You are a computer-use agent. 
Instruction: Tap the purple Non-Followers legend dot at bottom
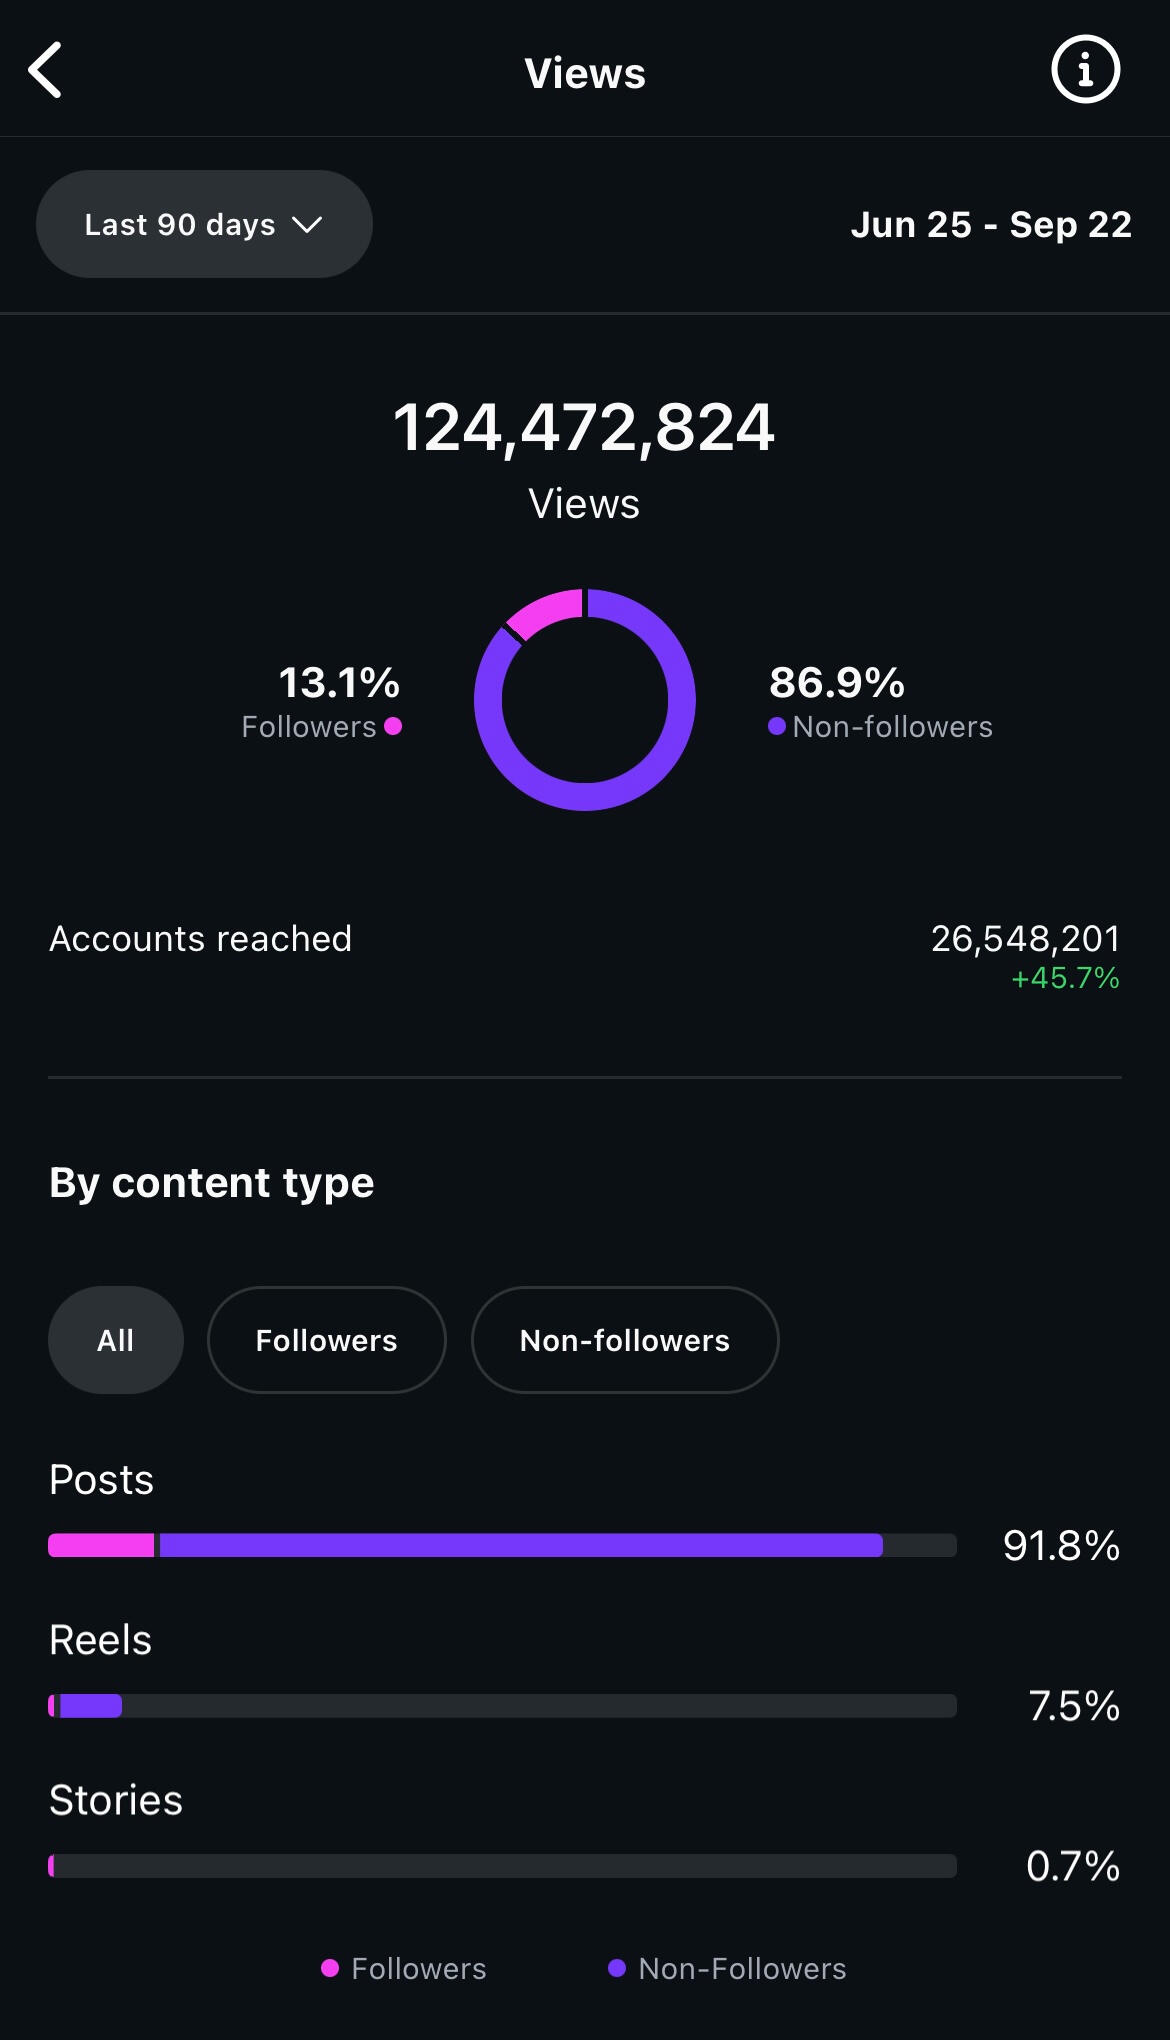[617, 1968]
